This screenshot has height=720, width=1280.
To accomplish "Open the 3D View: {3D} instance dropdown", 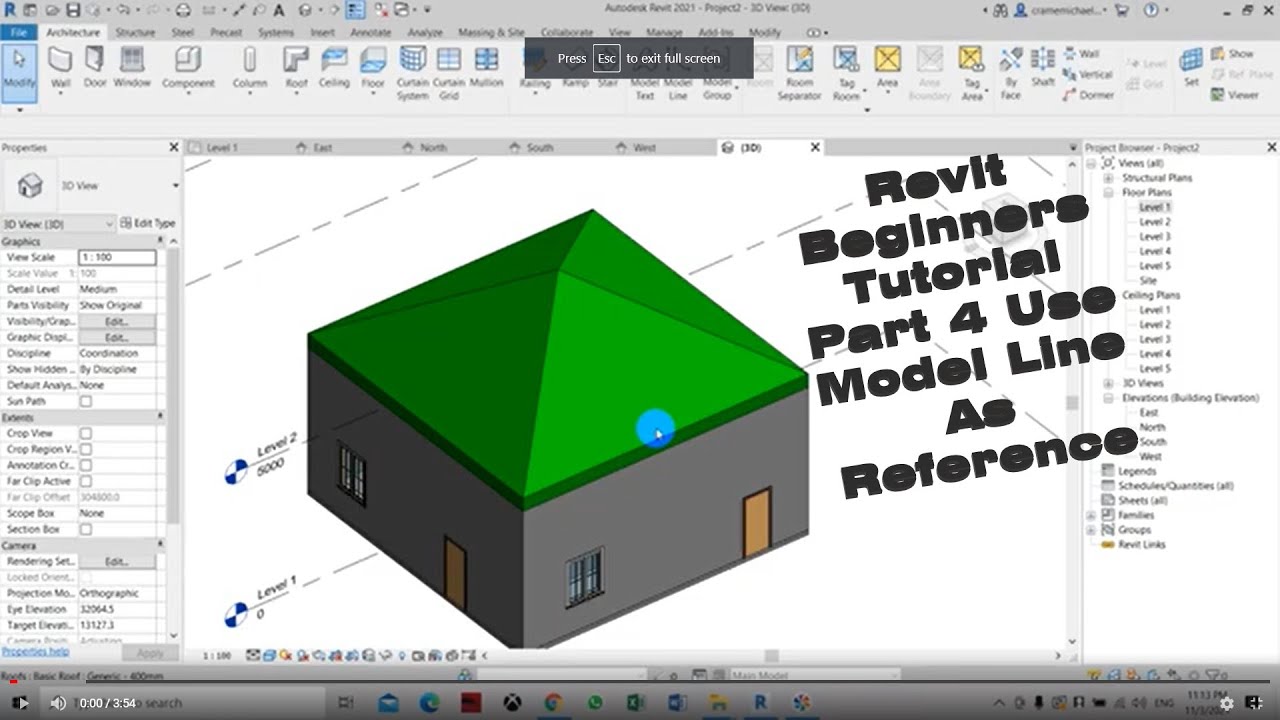I will click(x=58, y=224).
